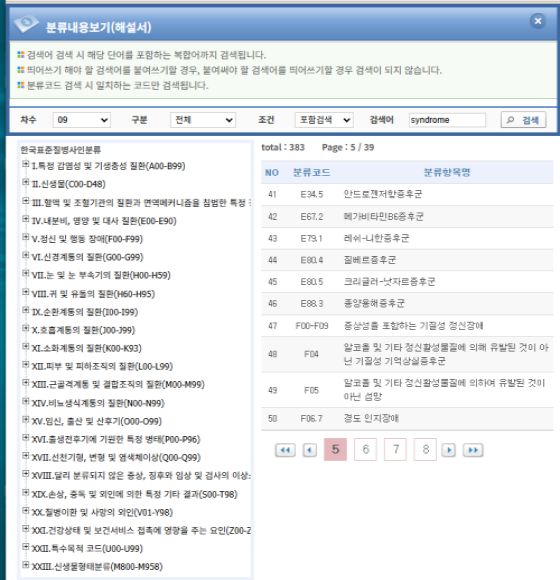Jump to results page 6
Screen dimensions: 560x580
tap(365, 449)
